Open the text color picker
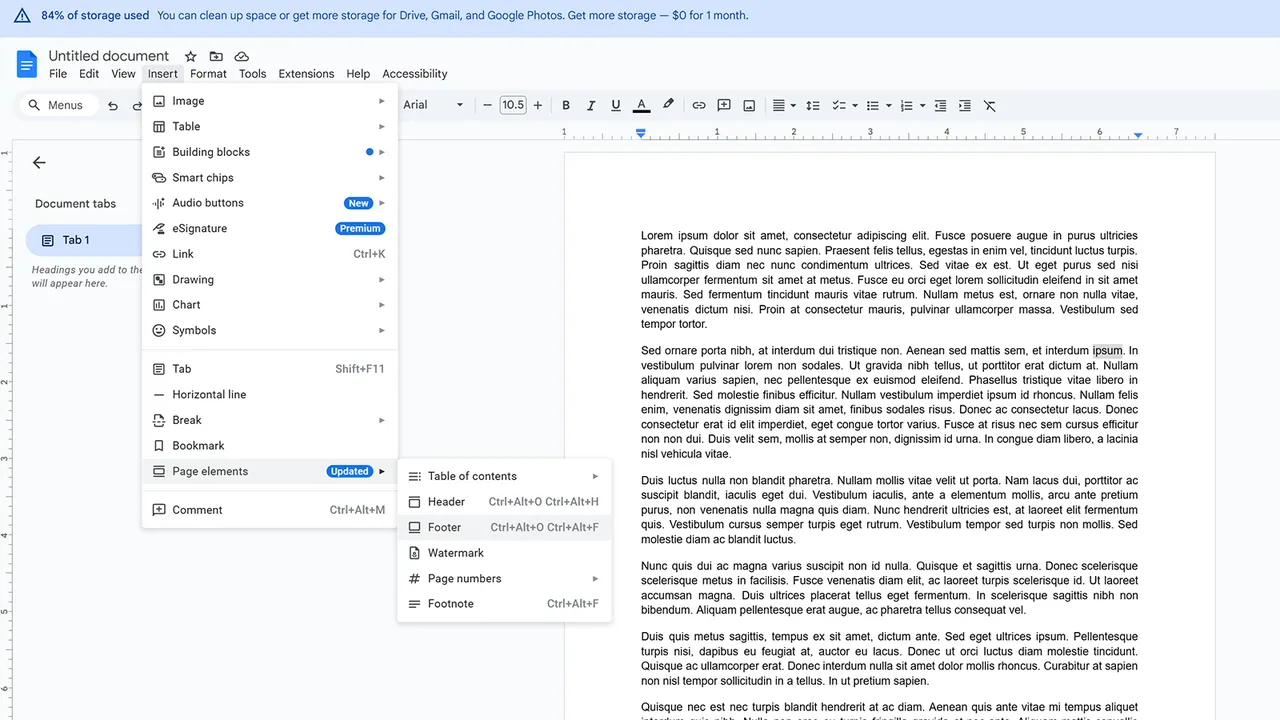 641,105
